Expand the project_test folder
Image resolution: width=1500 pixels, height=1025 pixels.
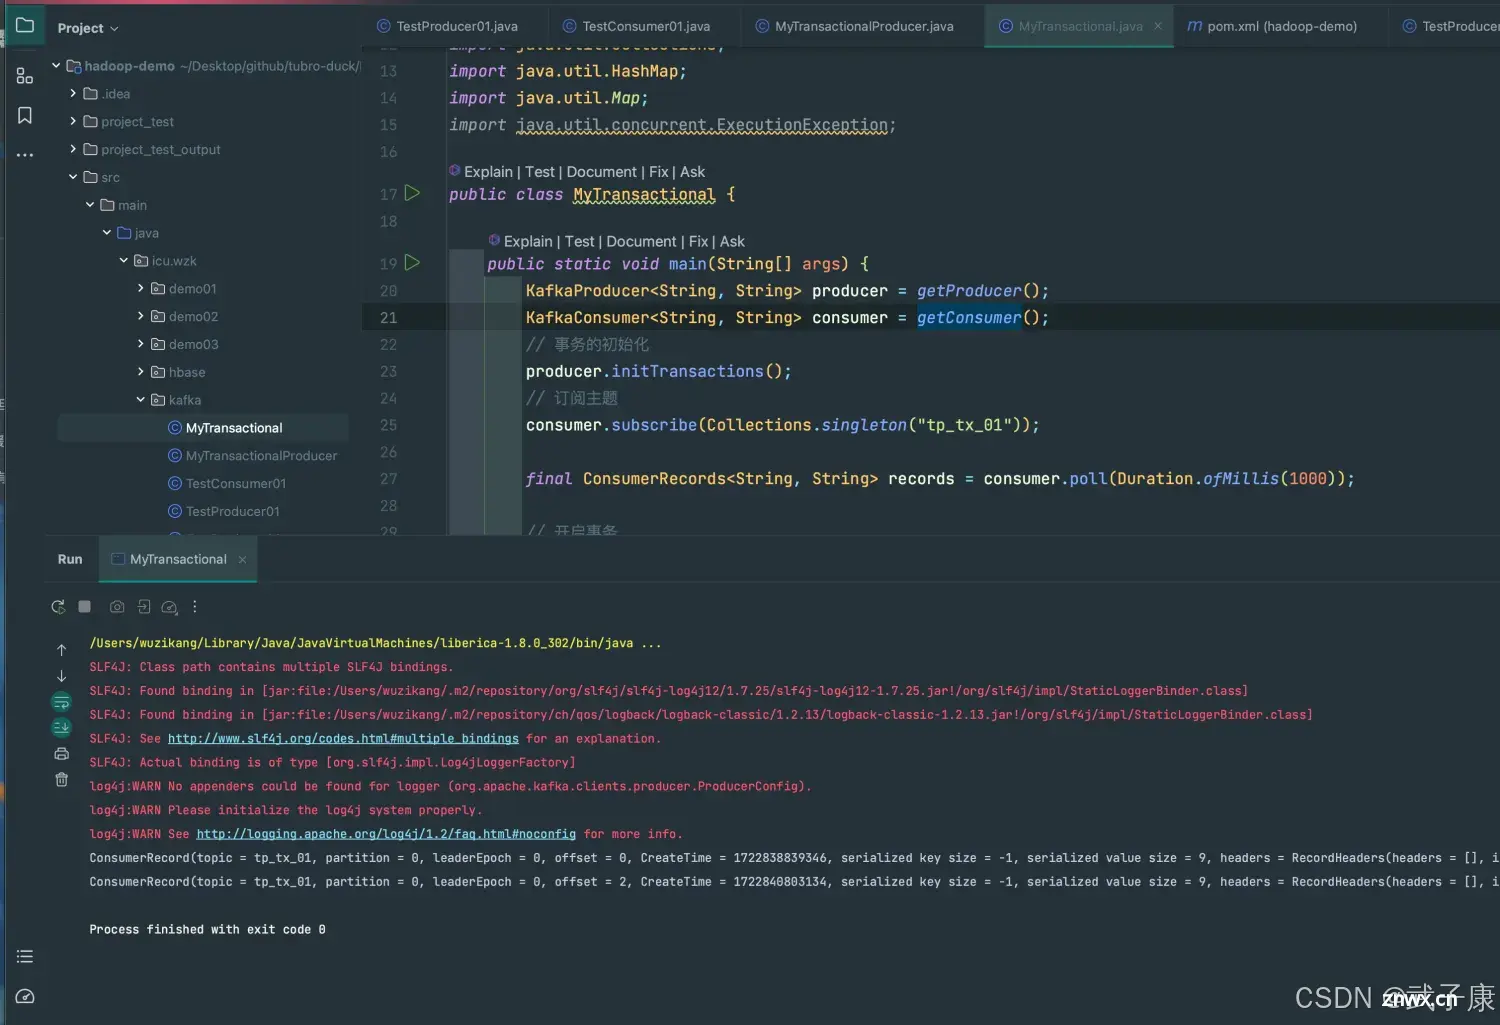click(x=73, y=122)
